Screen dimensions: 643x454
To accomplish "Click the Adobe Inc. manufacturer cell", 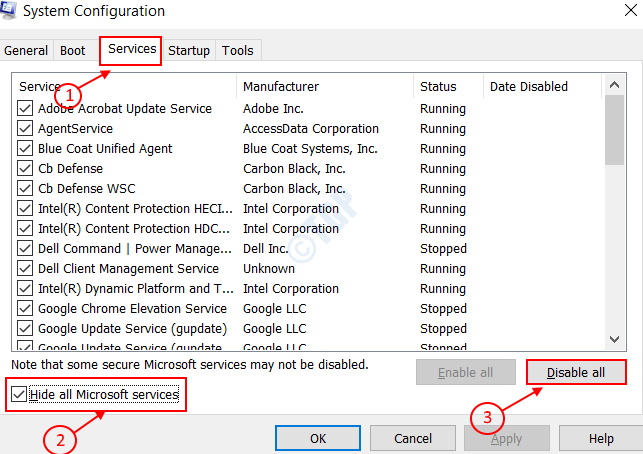I will (x=273, y=109).
